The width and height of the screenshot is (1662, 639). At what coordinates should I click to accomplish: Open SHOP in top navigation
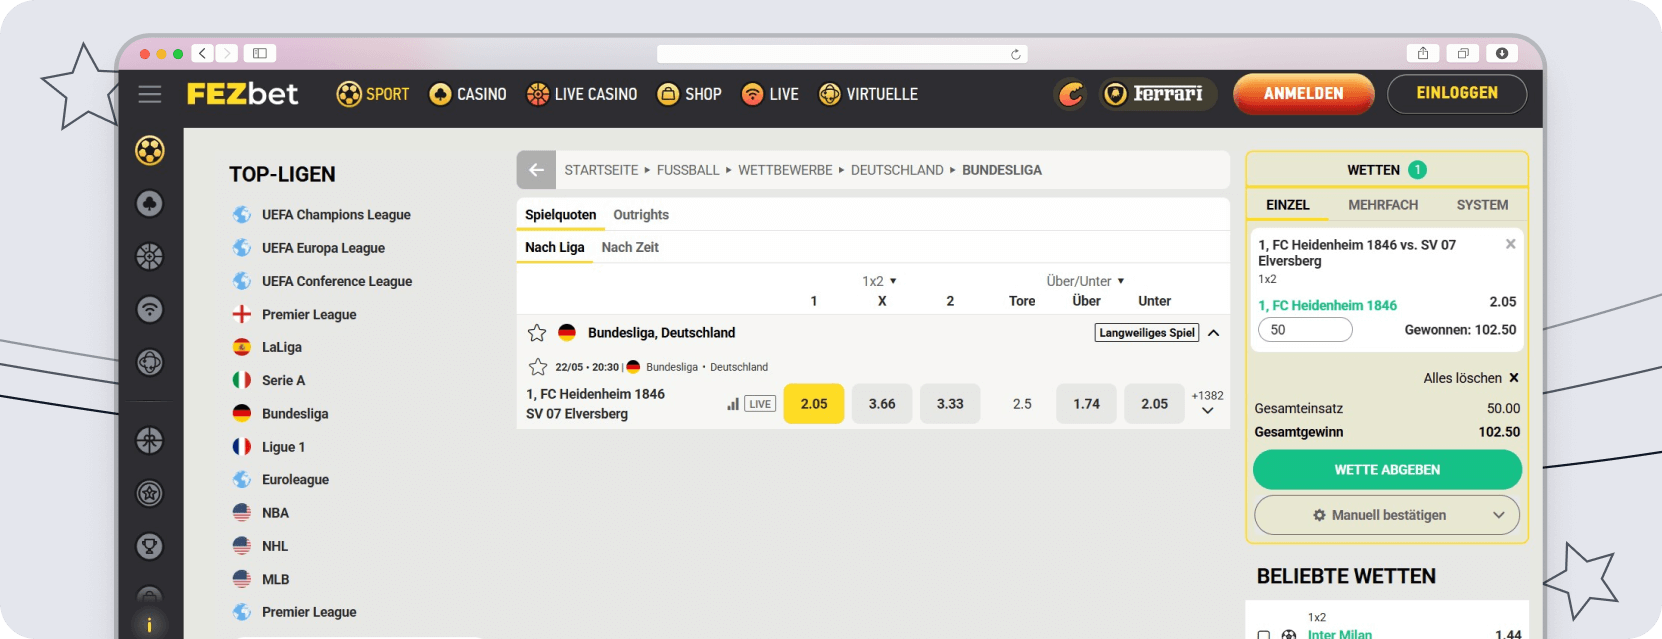[x=689, y=94]
